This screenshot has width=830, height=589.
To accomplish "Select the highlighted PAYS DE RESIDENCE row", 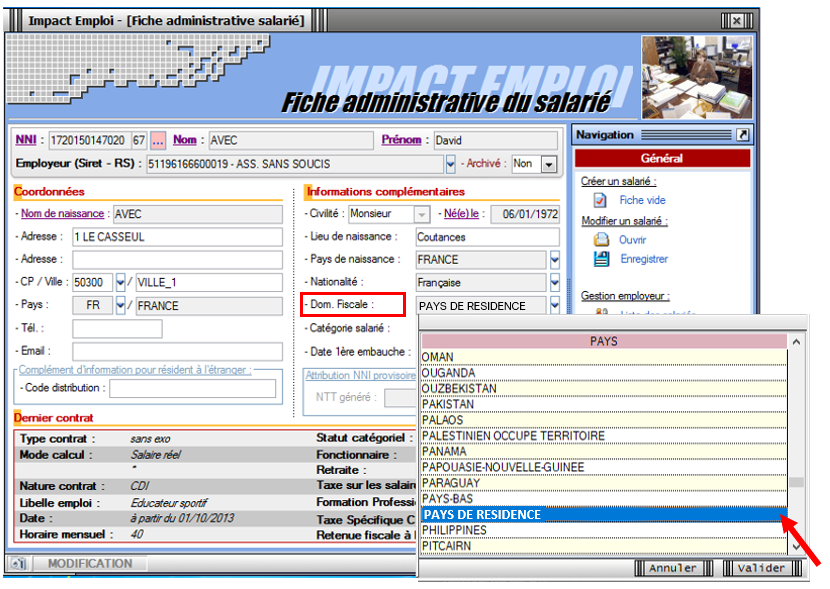I will [603, 514].
